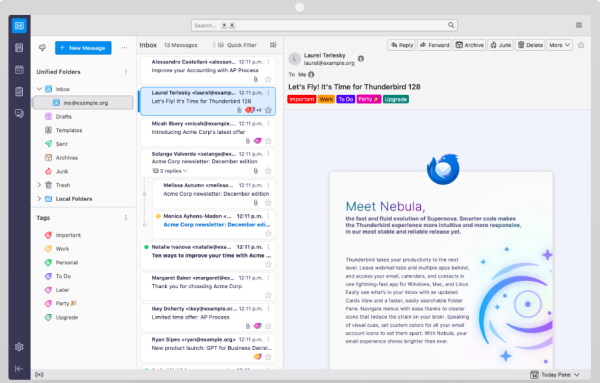Click the pink Party tag label

(x=369, y=99)
